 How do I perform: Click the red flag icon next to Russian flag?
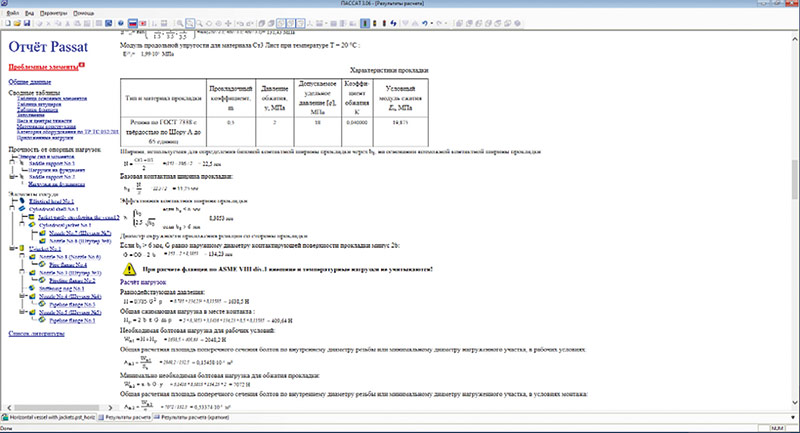click(143, 23)
